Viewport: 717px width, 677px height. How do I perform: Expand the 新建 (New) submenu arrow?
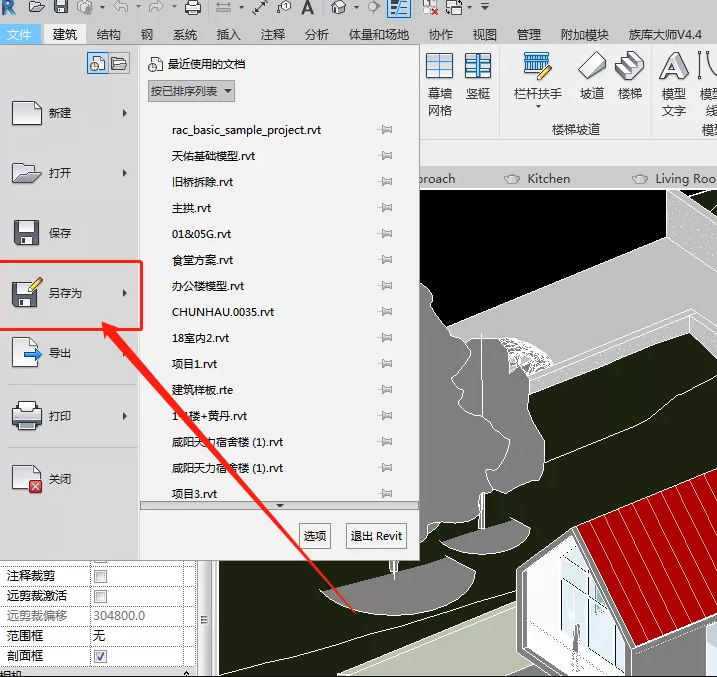coord(125,113)
